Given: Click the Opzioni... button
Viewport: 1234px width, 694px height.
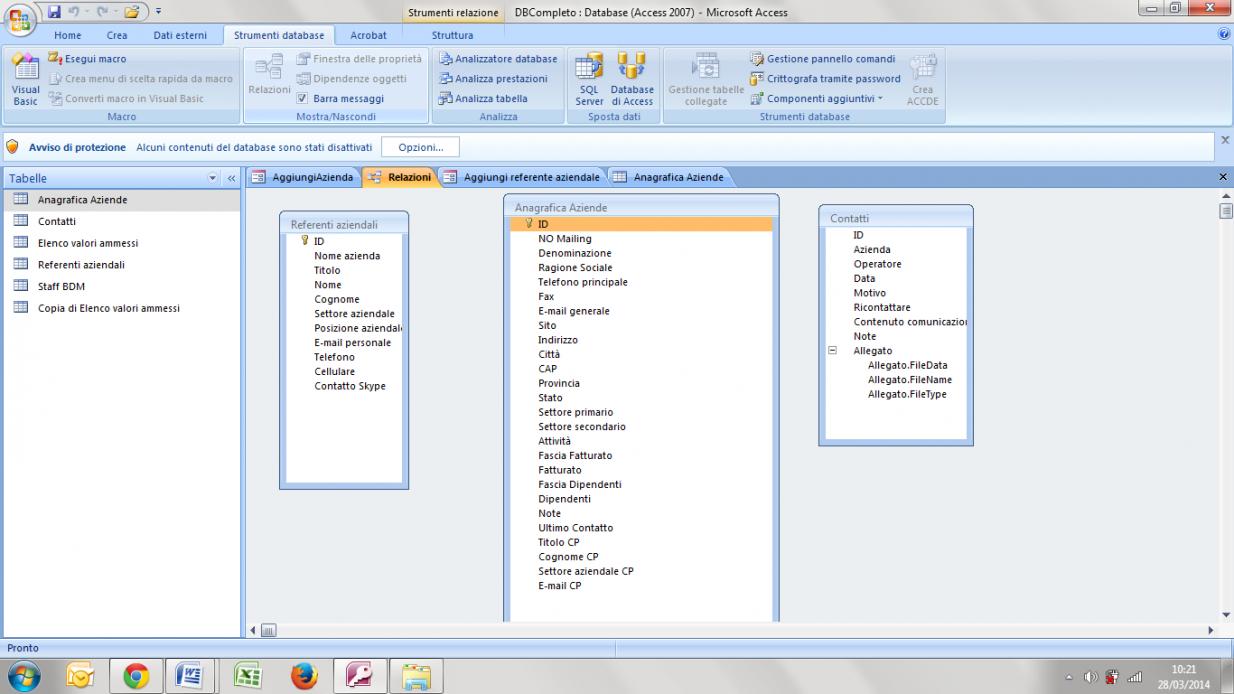Looking at the screenshot, I should coord(420,147).
